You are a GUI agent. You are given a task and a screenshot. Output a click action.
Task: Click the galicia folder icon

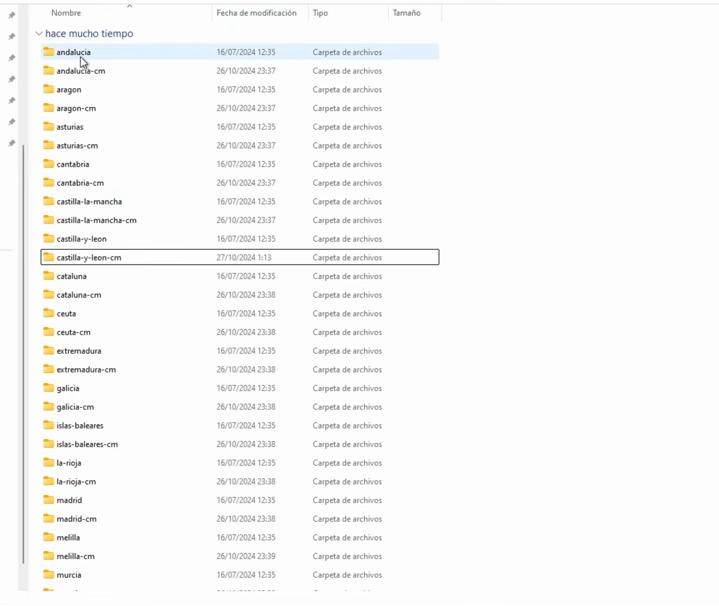pos(49,388)
